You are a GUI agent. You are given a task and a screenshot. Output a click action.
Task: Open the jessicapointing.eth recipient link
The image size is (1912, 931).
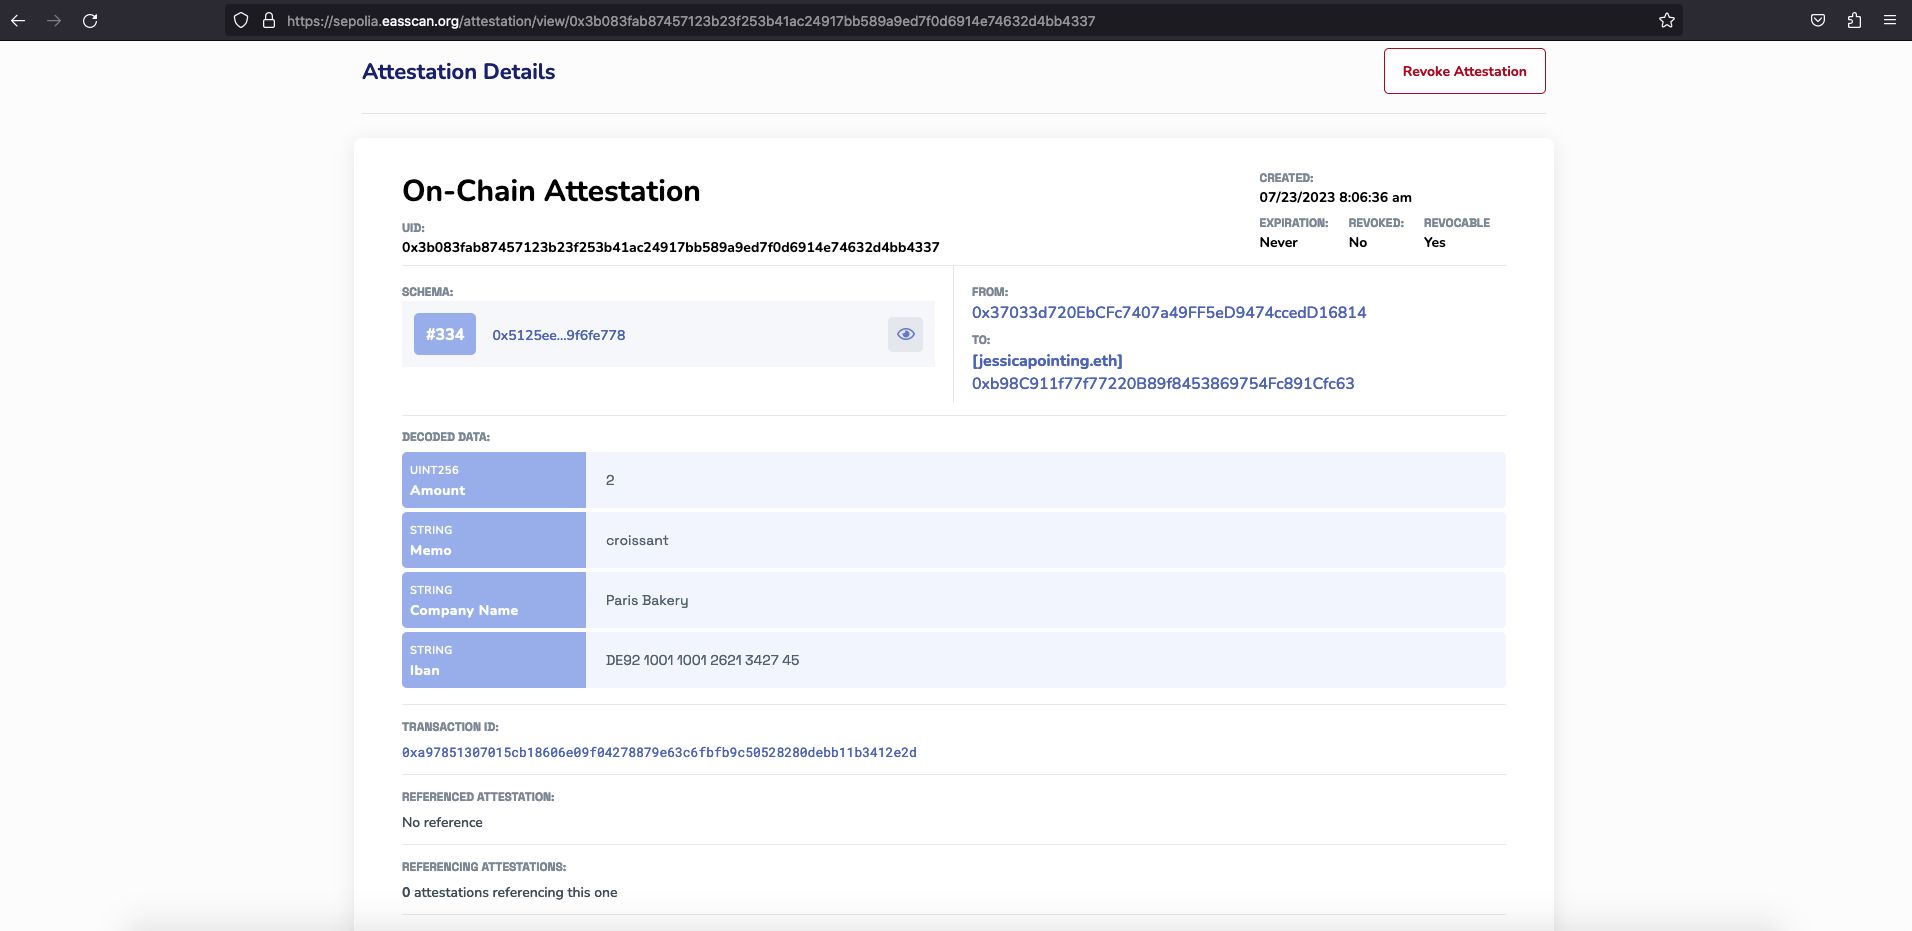tap(1047, 360)
